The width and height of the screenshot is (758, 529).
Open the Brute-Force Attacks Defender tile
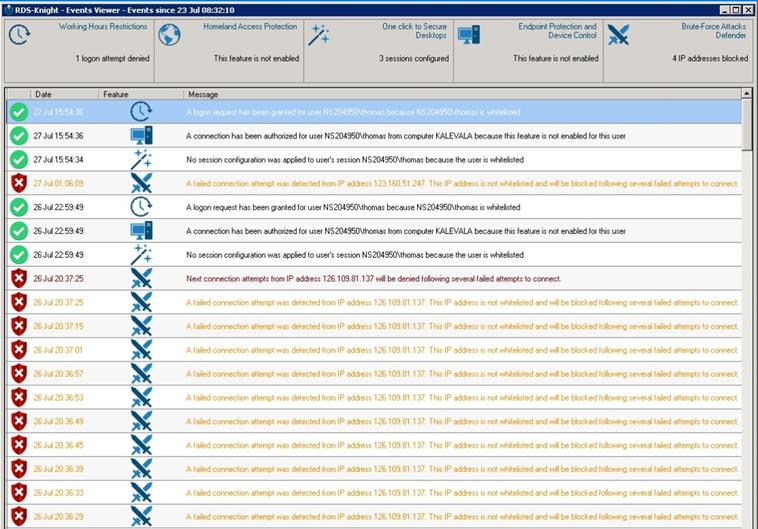677,51
